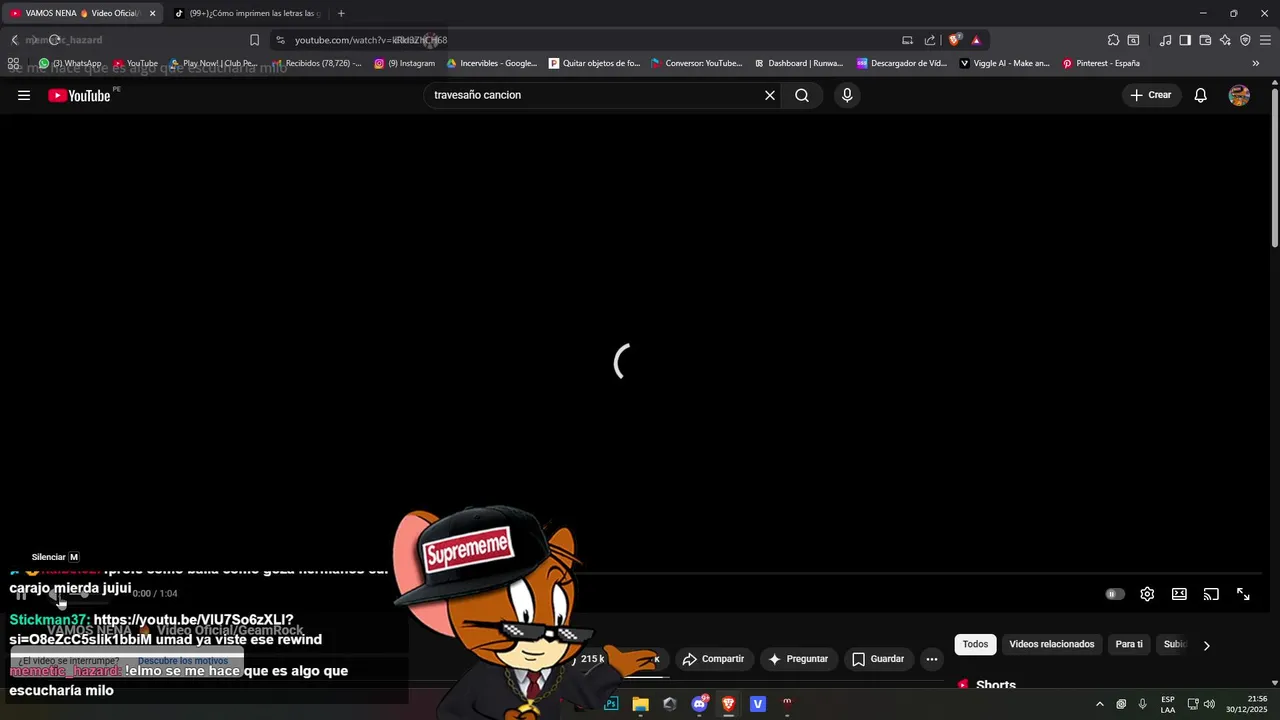Open Discord from the taskbar

click(x=699, y=704)
